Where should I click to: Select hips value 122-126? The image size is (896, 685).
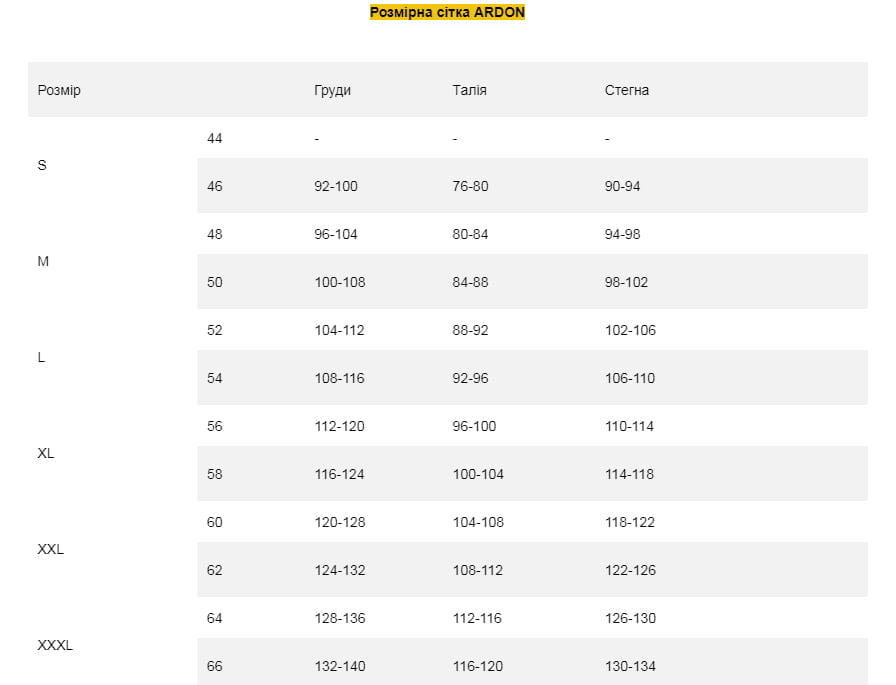point(631,570)
